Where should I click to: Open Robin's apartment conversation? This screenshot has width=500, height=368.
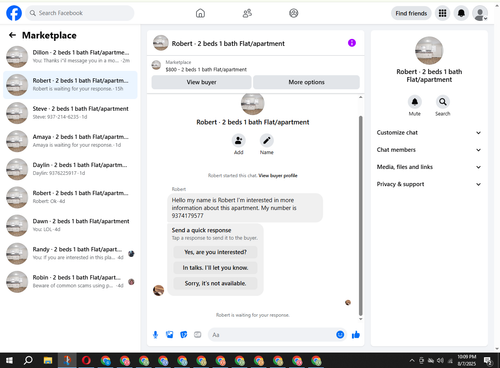tap(70, 282)
